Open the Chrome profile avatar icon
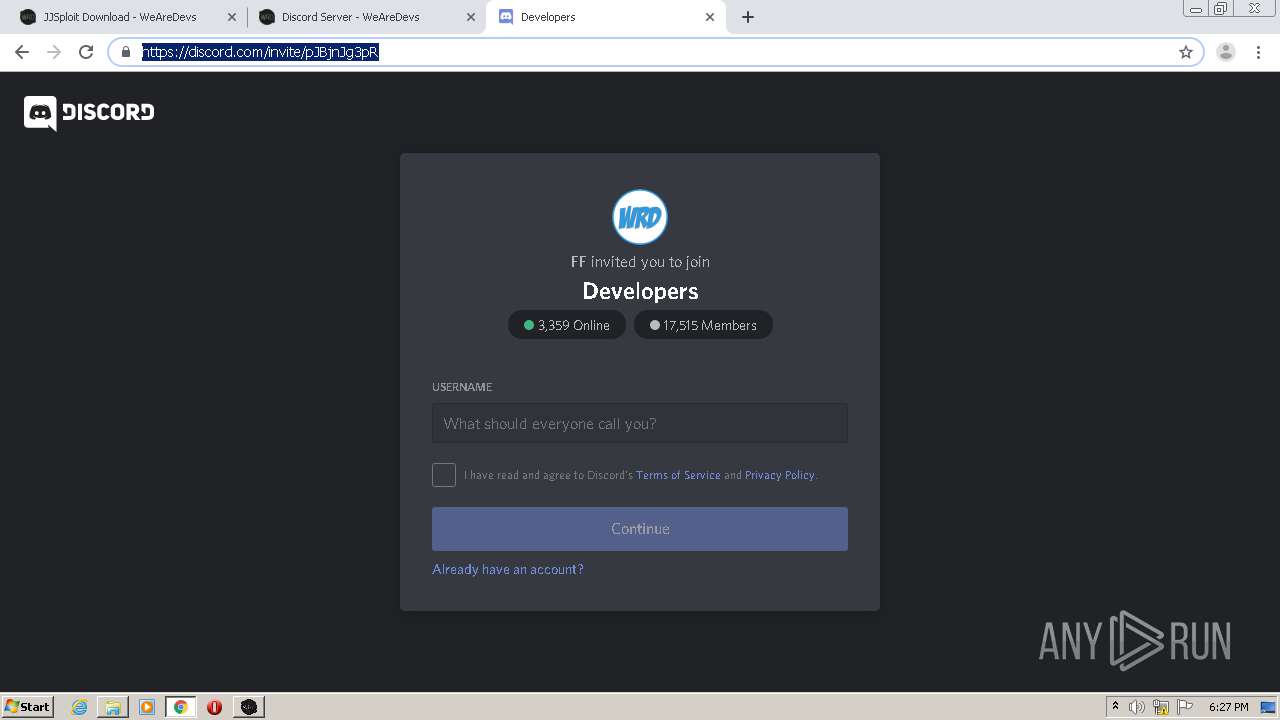The width and height of the screenshot is (1280, 720). coord(1226,52)
